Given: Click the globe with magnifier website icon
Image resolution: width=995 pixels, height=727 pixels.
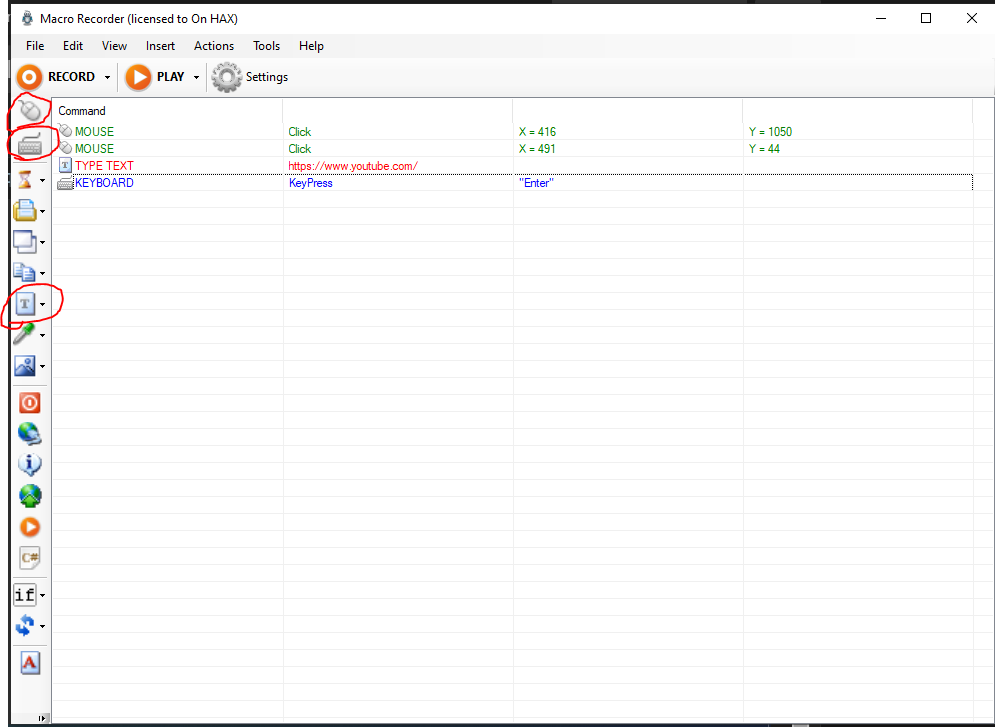Looking at the screenshot, I should tap(30, 434).
